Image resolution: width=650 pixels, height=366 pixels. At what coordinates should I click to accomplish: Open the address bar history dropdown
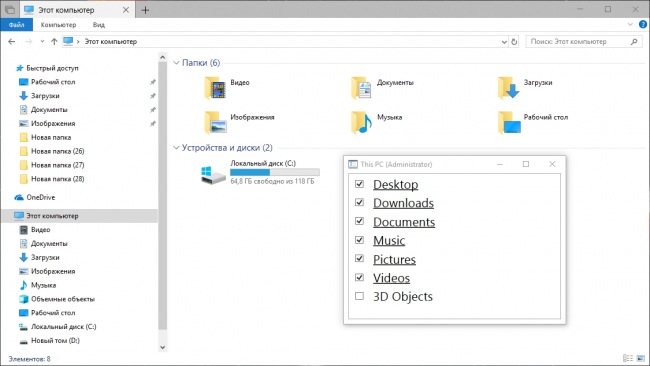point(504,41)
